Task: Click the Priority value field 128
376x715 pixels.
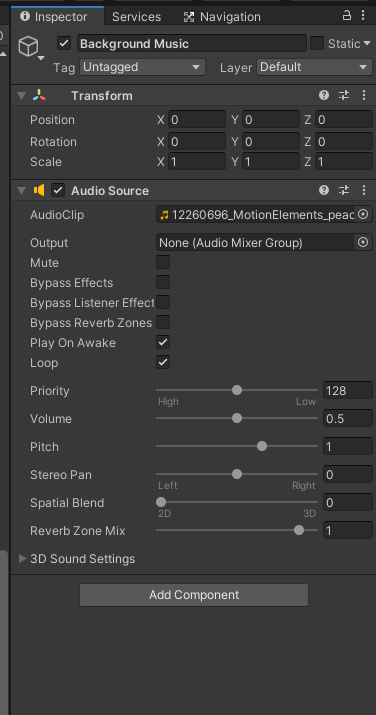Action: [348, 390]
